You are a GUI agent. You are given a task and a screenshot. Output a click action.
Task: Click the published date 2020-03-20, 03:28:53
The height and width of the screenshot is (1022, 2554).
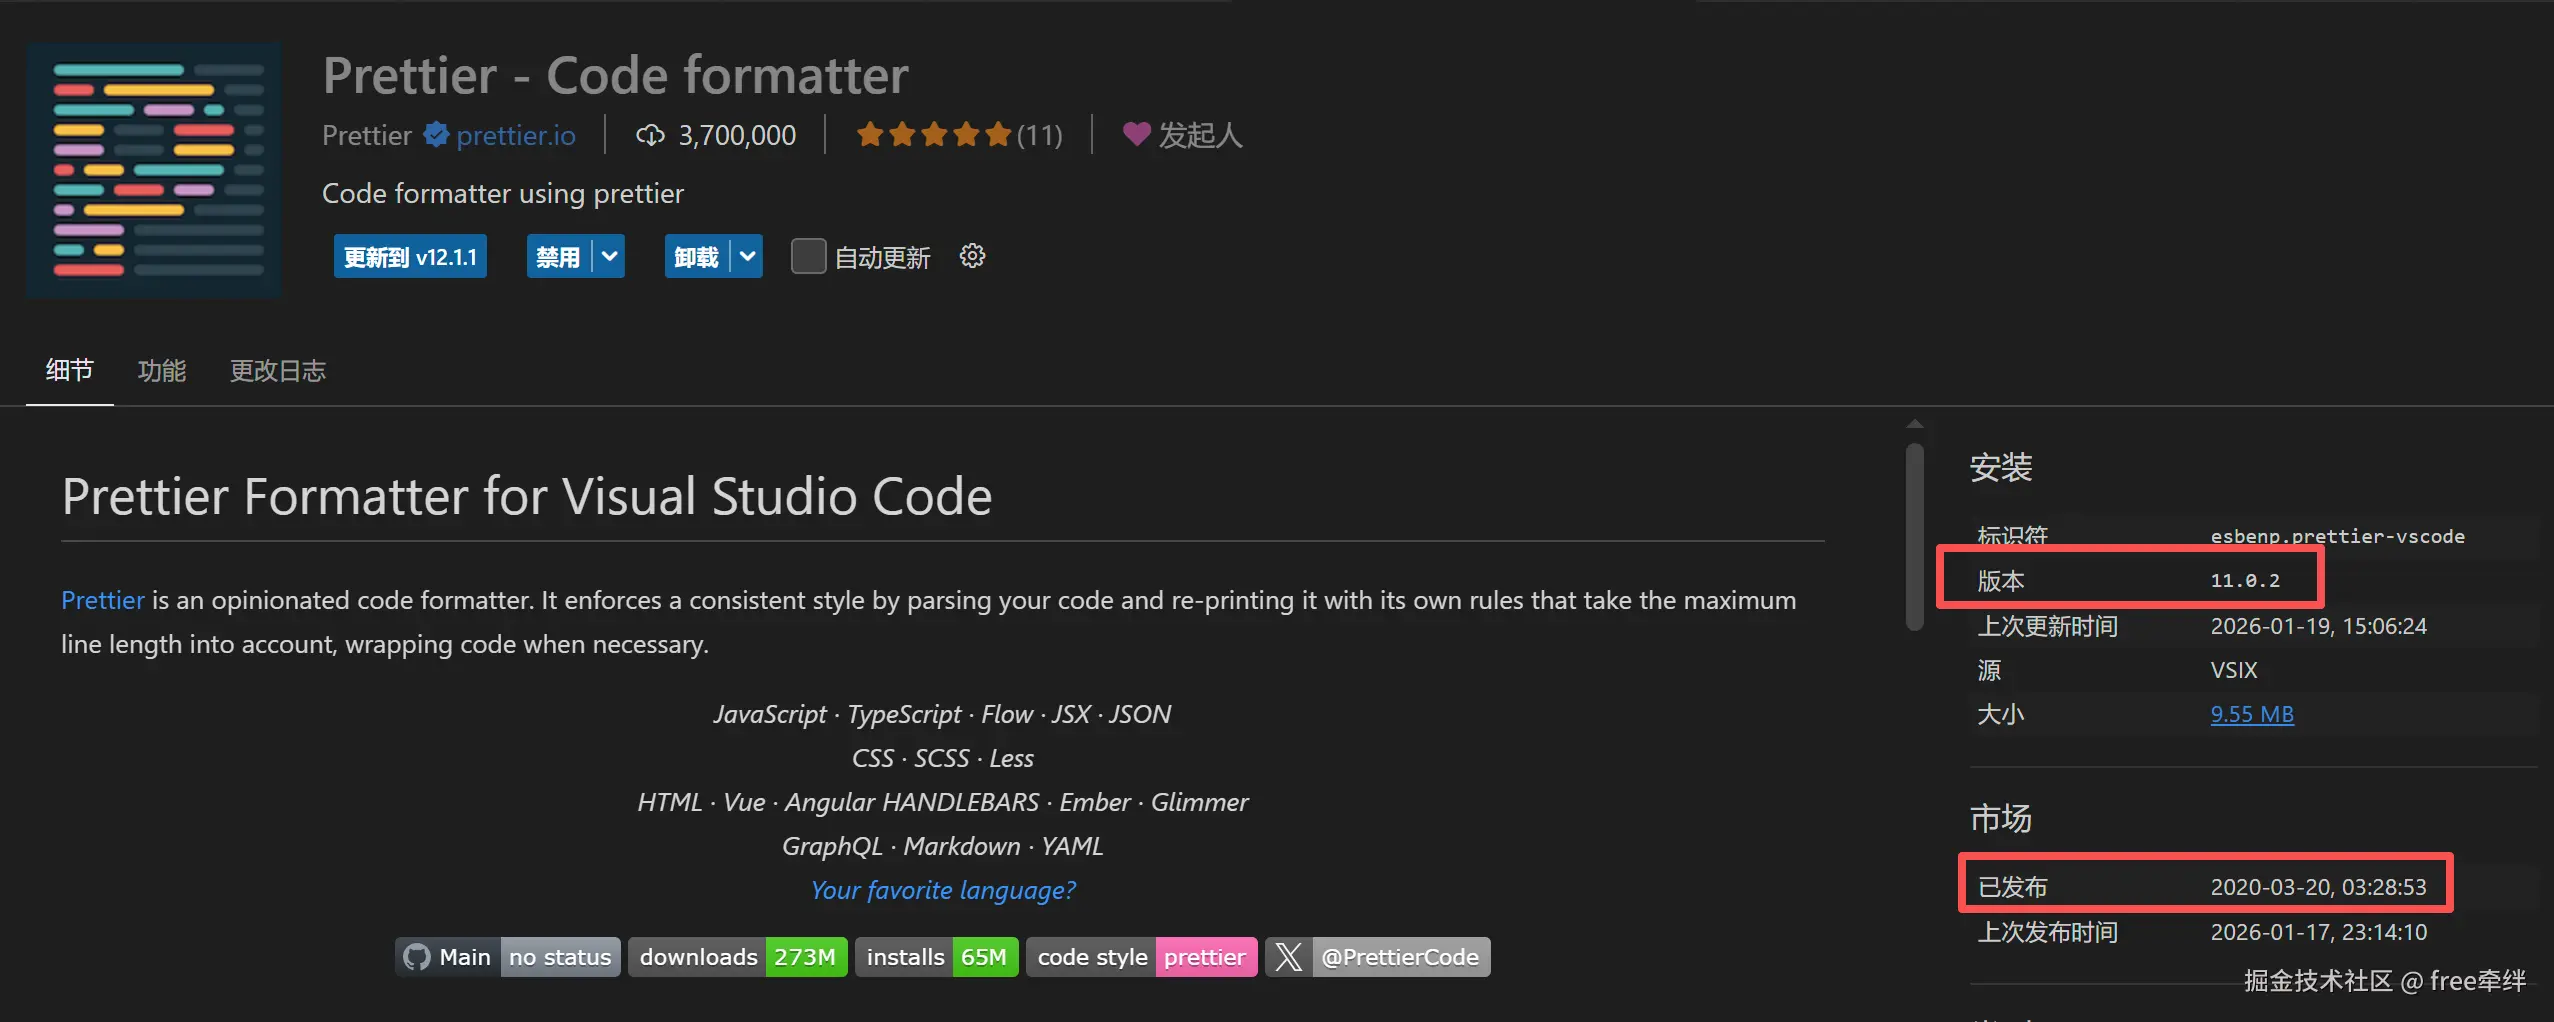[2318, 887]
